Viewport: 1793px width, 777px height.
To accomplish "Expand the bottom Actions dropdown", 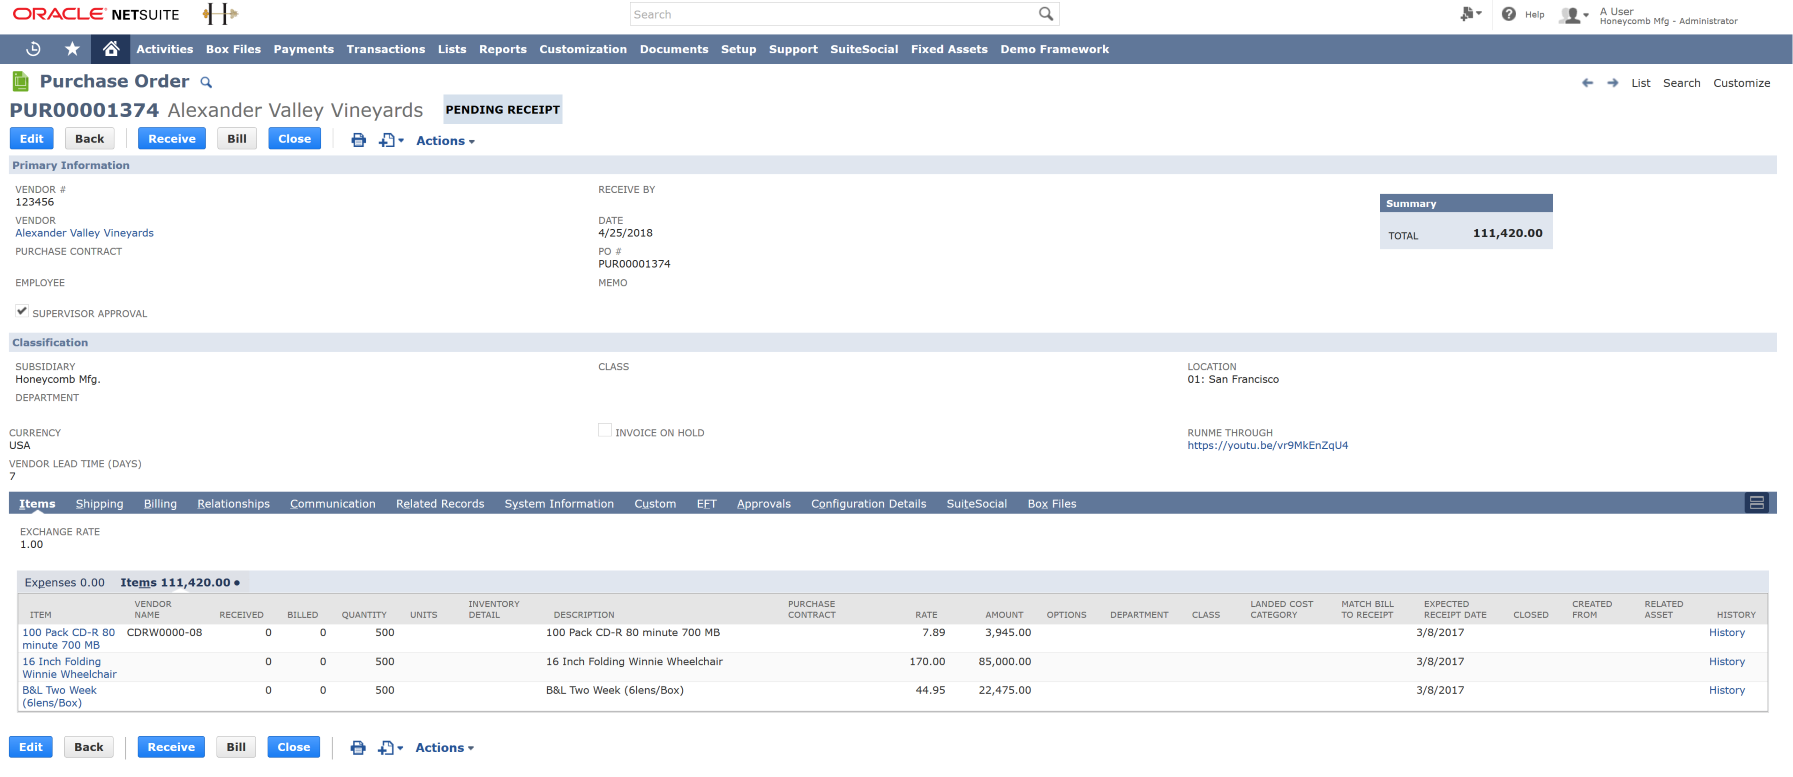I will coord(444,748).
